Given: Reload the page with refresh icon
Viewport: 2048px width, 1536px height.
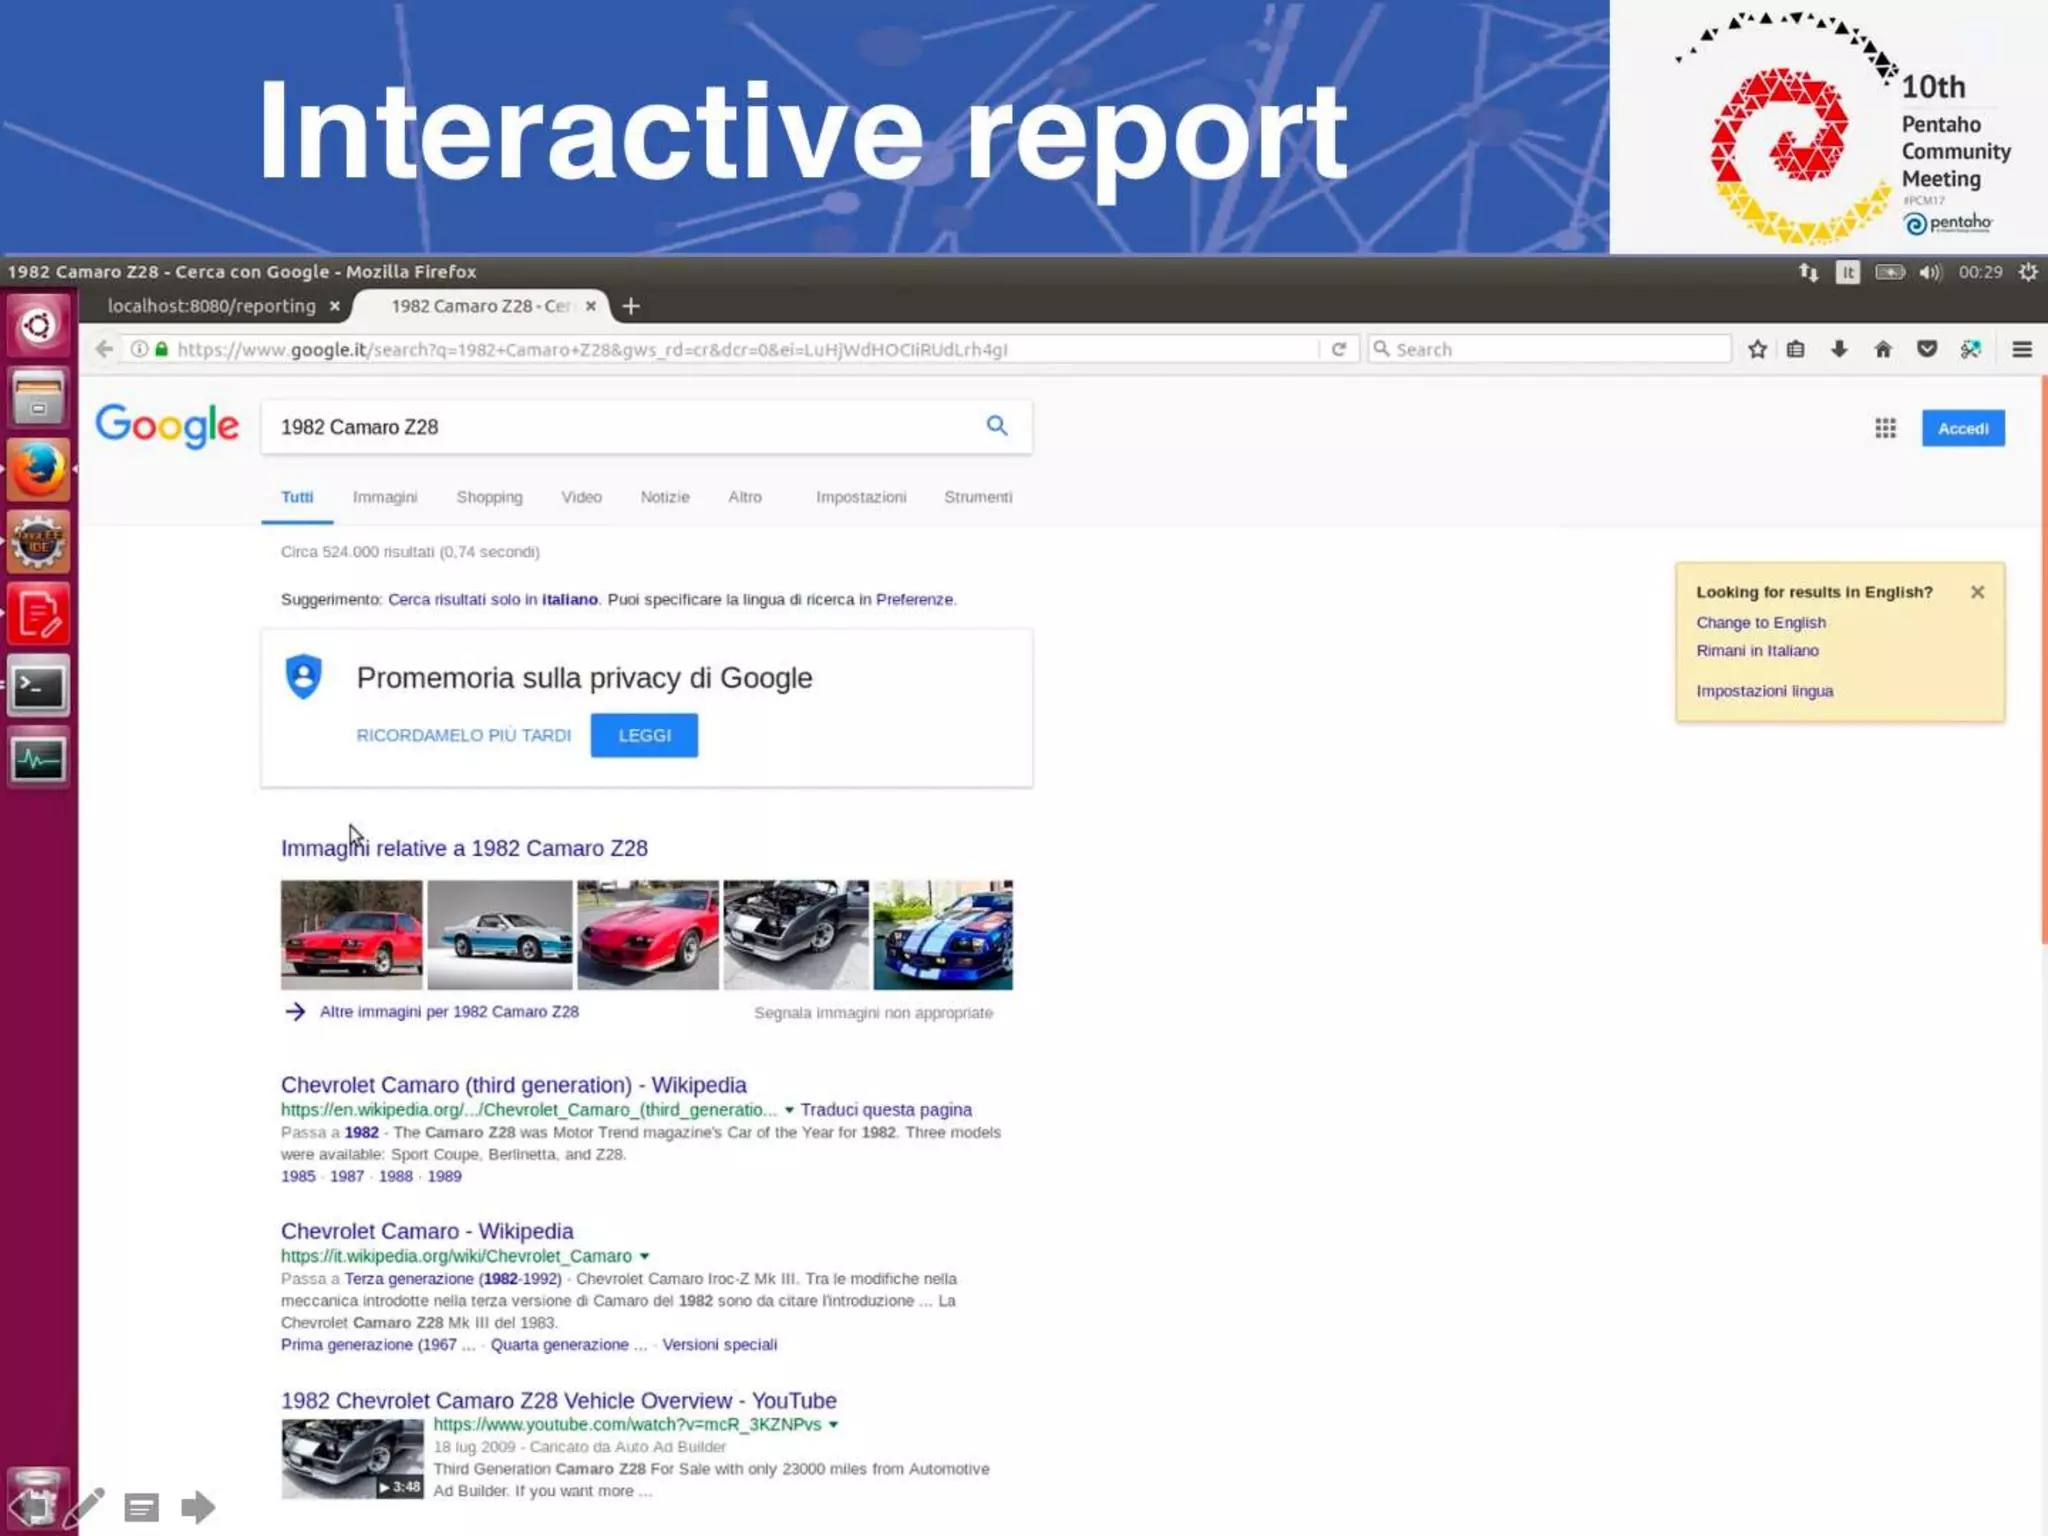Looking at the screenshot, I should pos(1338,349).
